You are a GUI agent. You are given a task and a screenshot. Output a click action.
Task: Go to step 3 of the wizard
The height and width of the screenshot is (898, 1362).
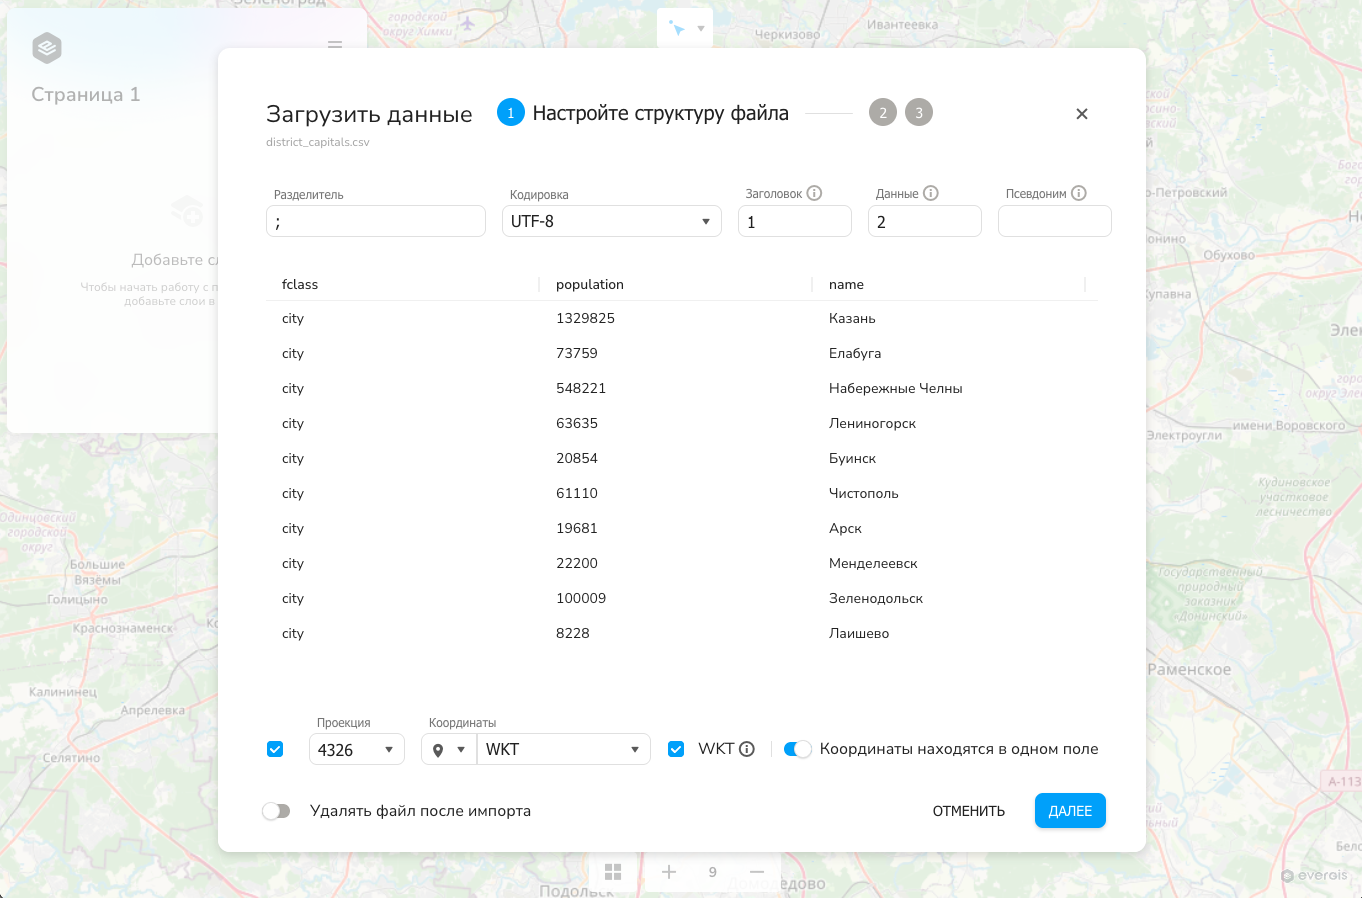[x=919, y=112]
